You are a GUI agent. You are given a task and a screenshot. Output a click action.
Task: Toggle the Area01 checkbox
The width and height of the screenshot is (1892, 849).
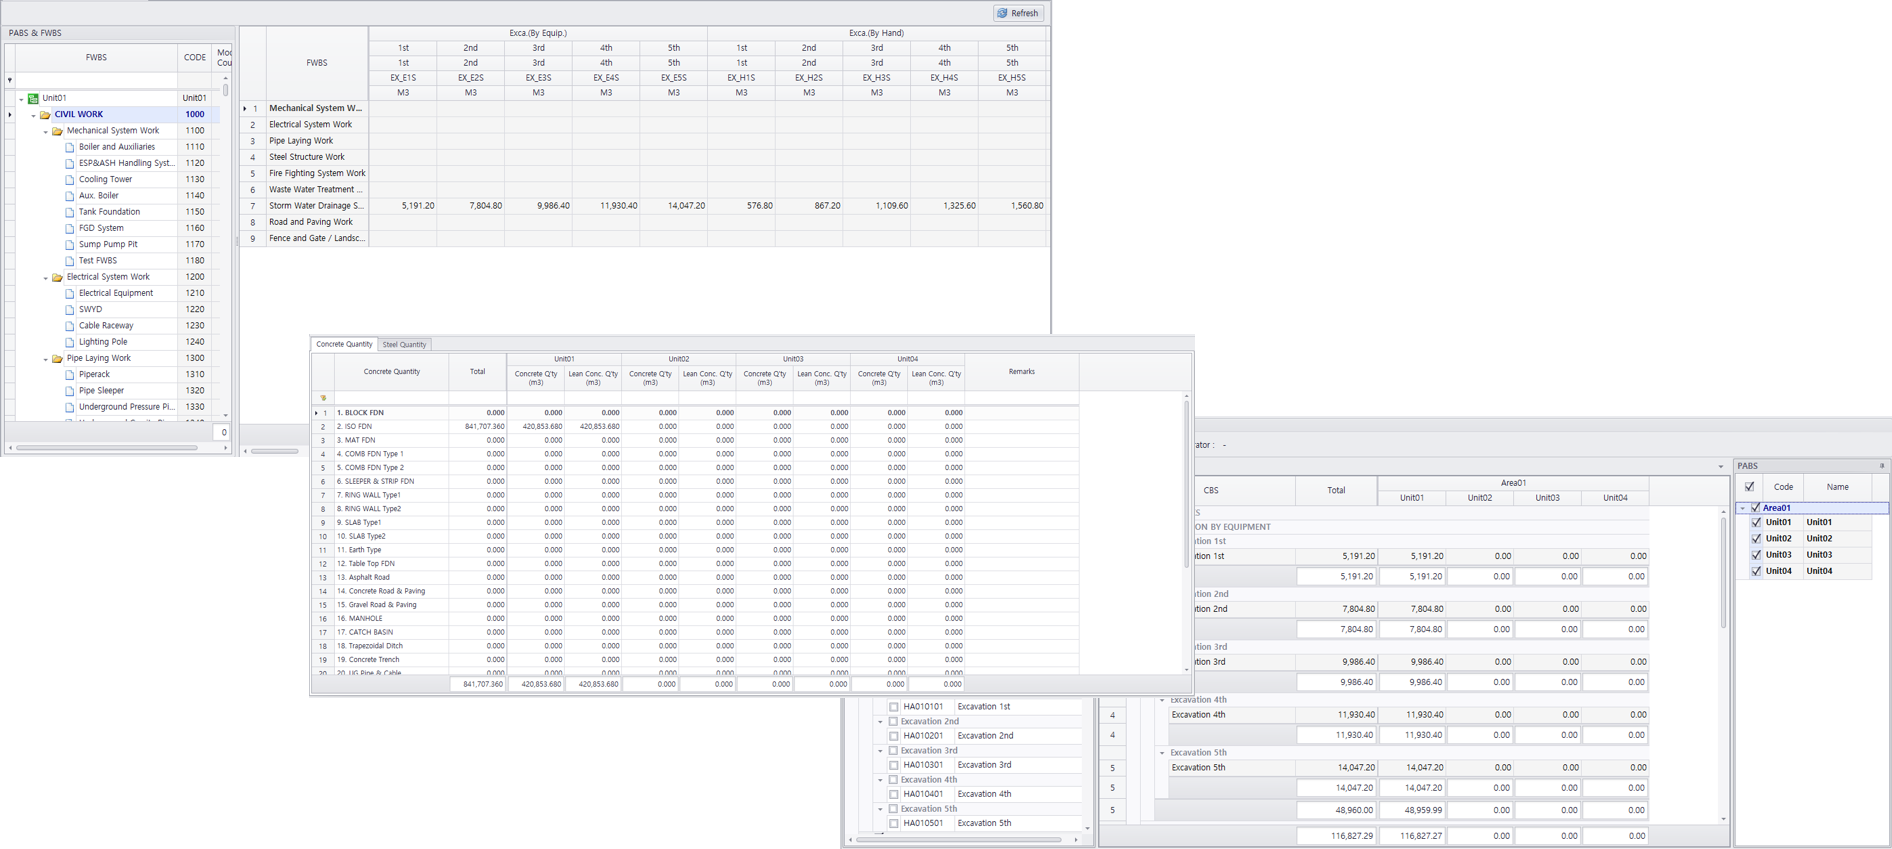pos(1756,508)
